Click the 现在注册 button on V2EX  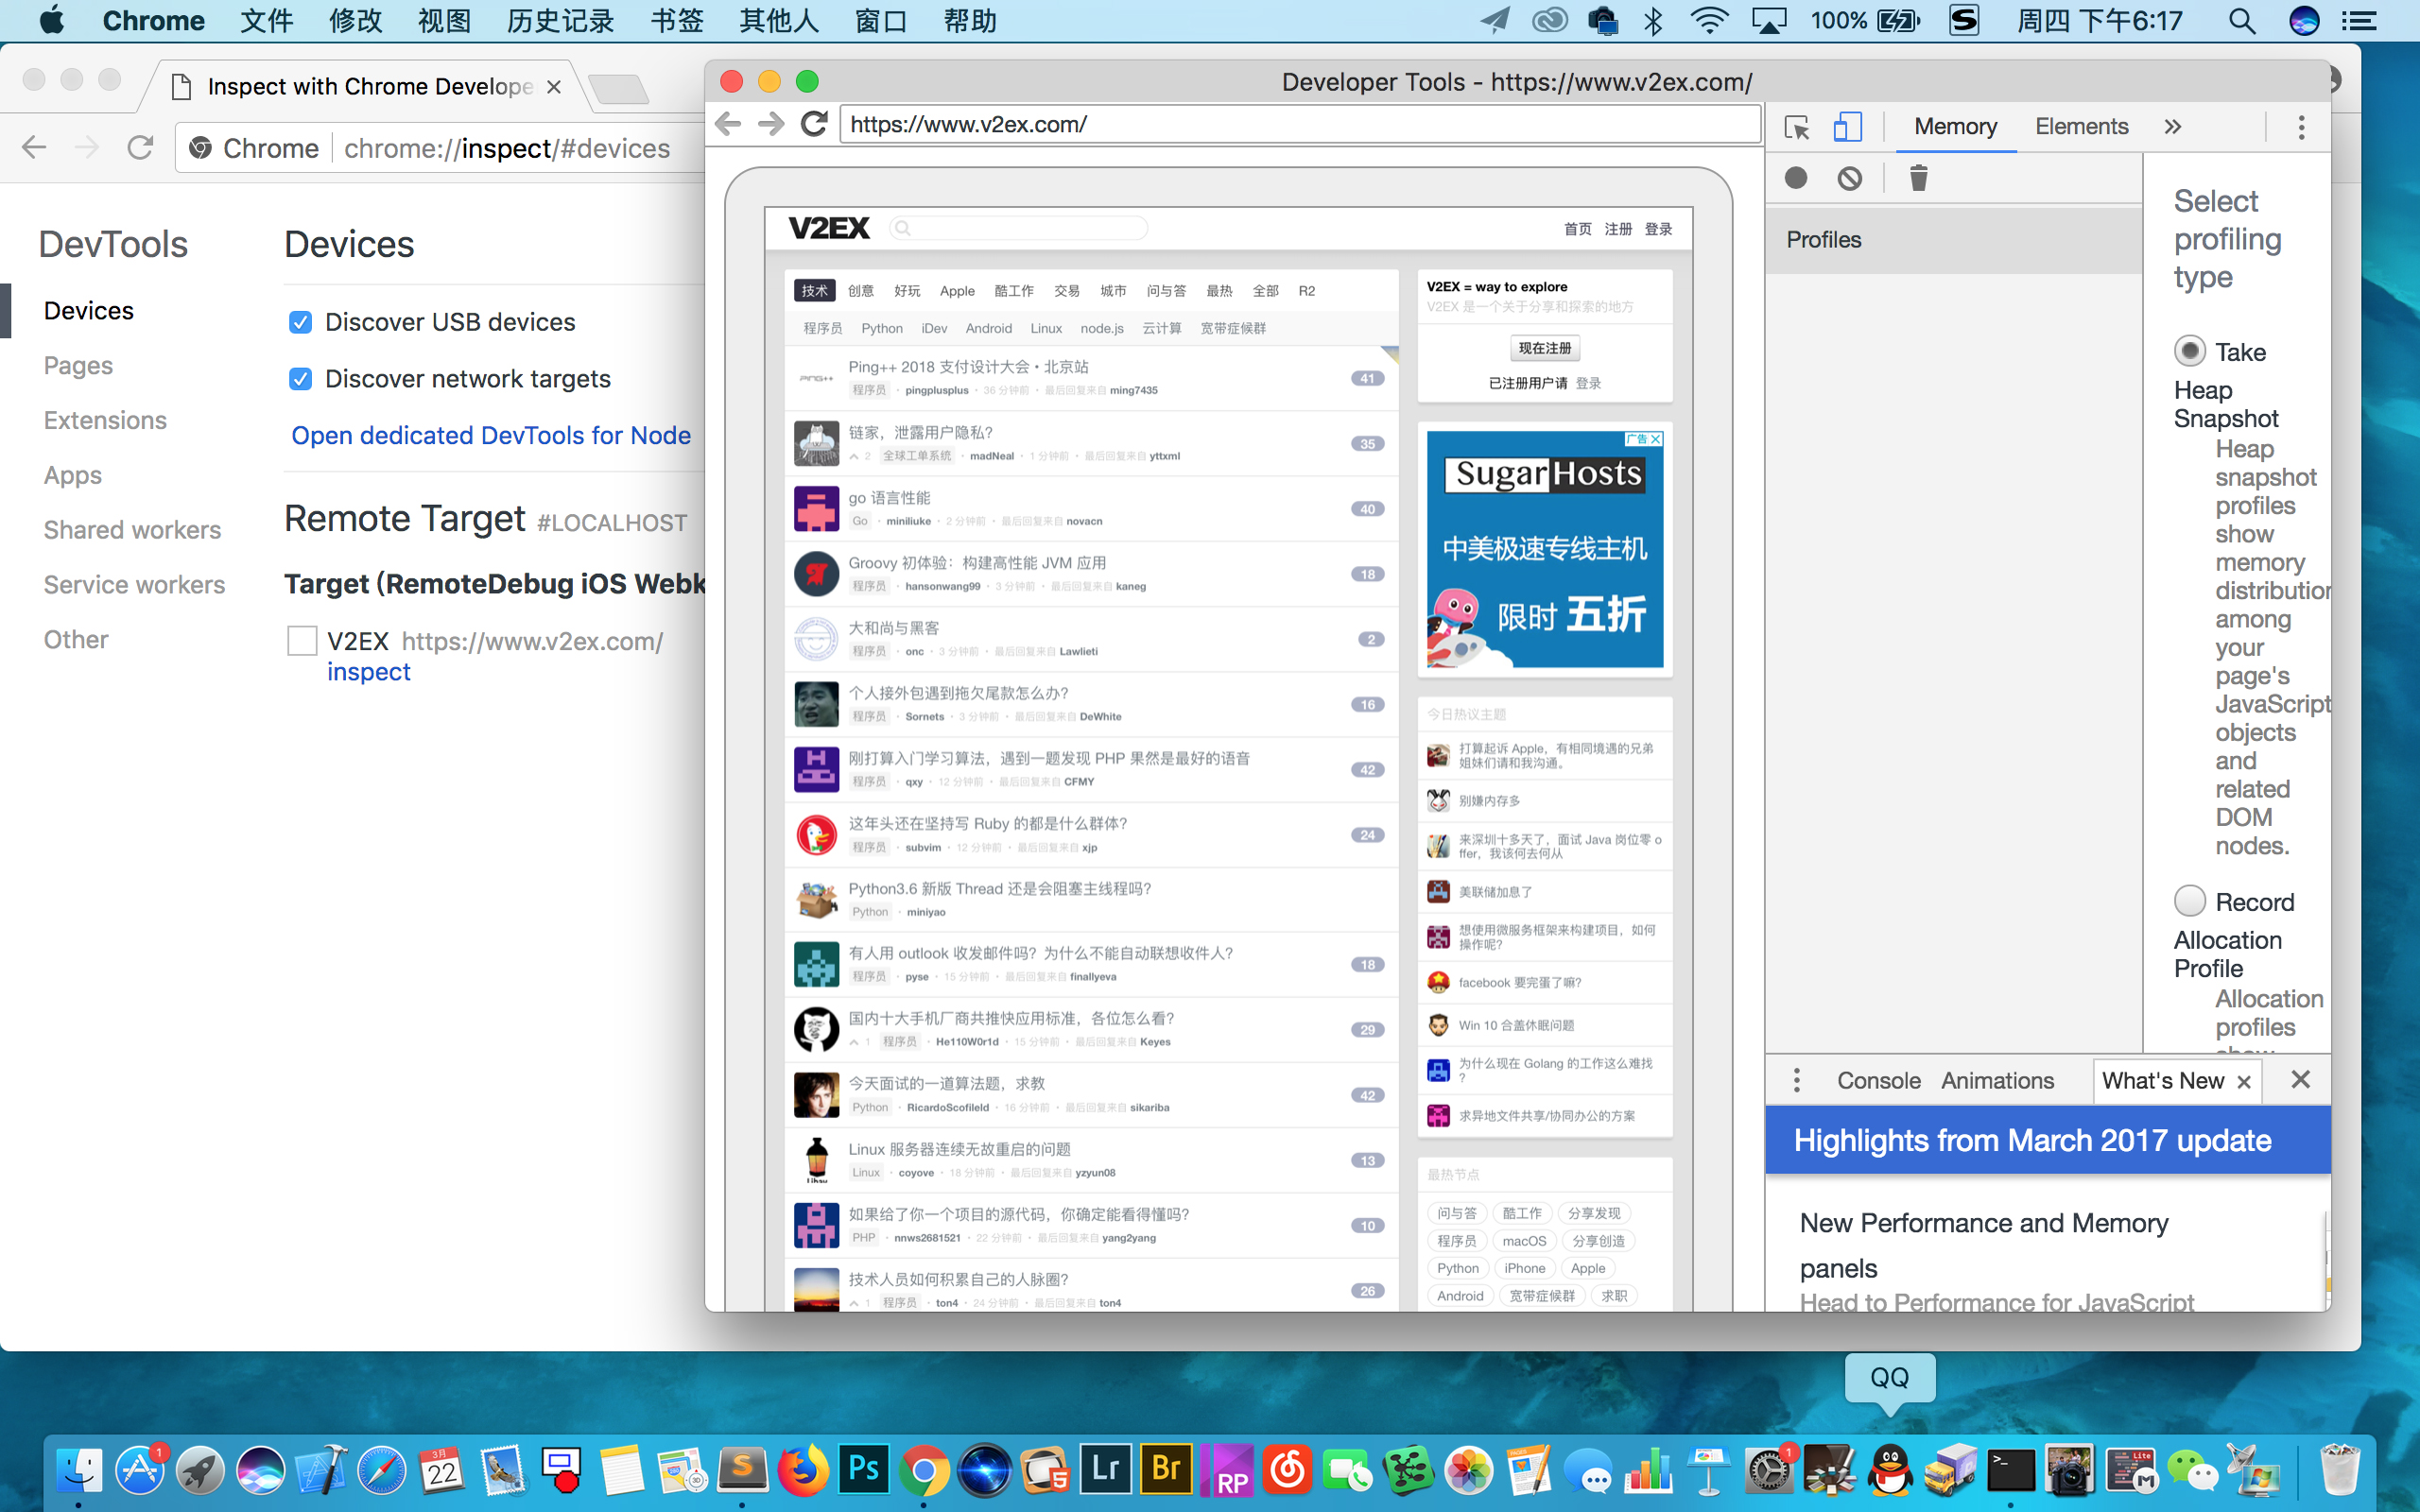click(x=1544, y=348)
